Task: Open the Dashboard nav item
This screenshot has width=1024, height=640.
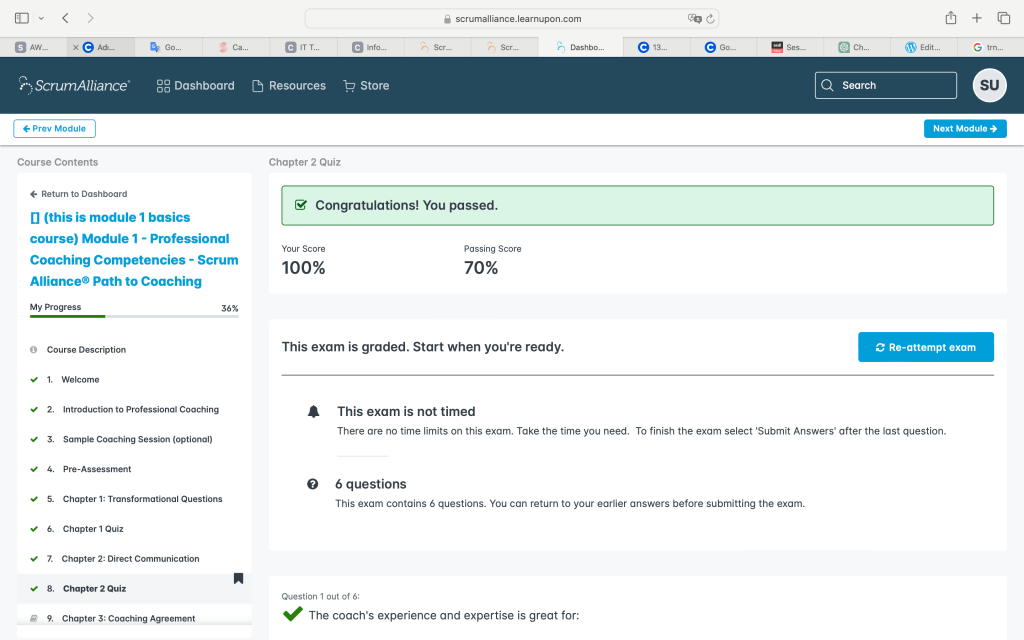Action: [195, 86]
